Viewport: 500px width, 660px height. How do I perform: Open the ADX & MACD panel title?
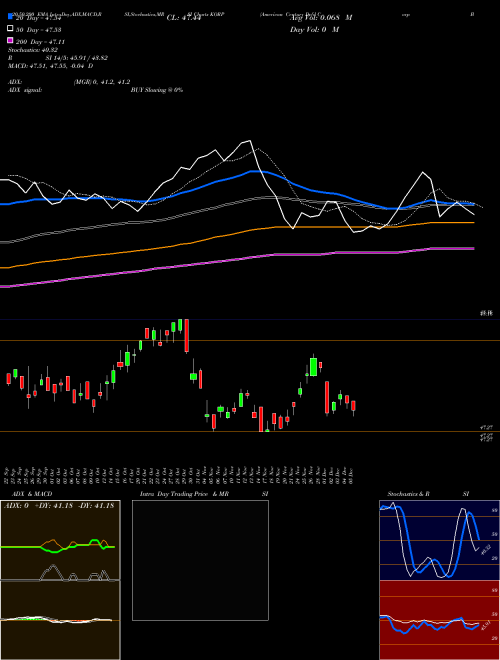(x=32, y=494)
